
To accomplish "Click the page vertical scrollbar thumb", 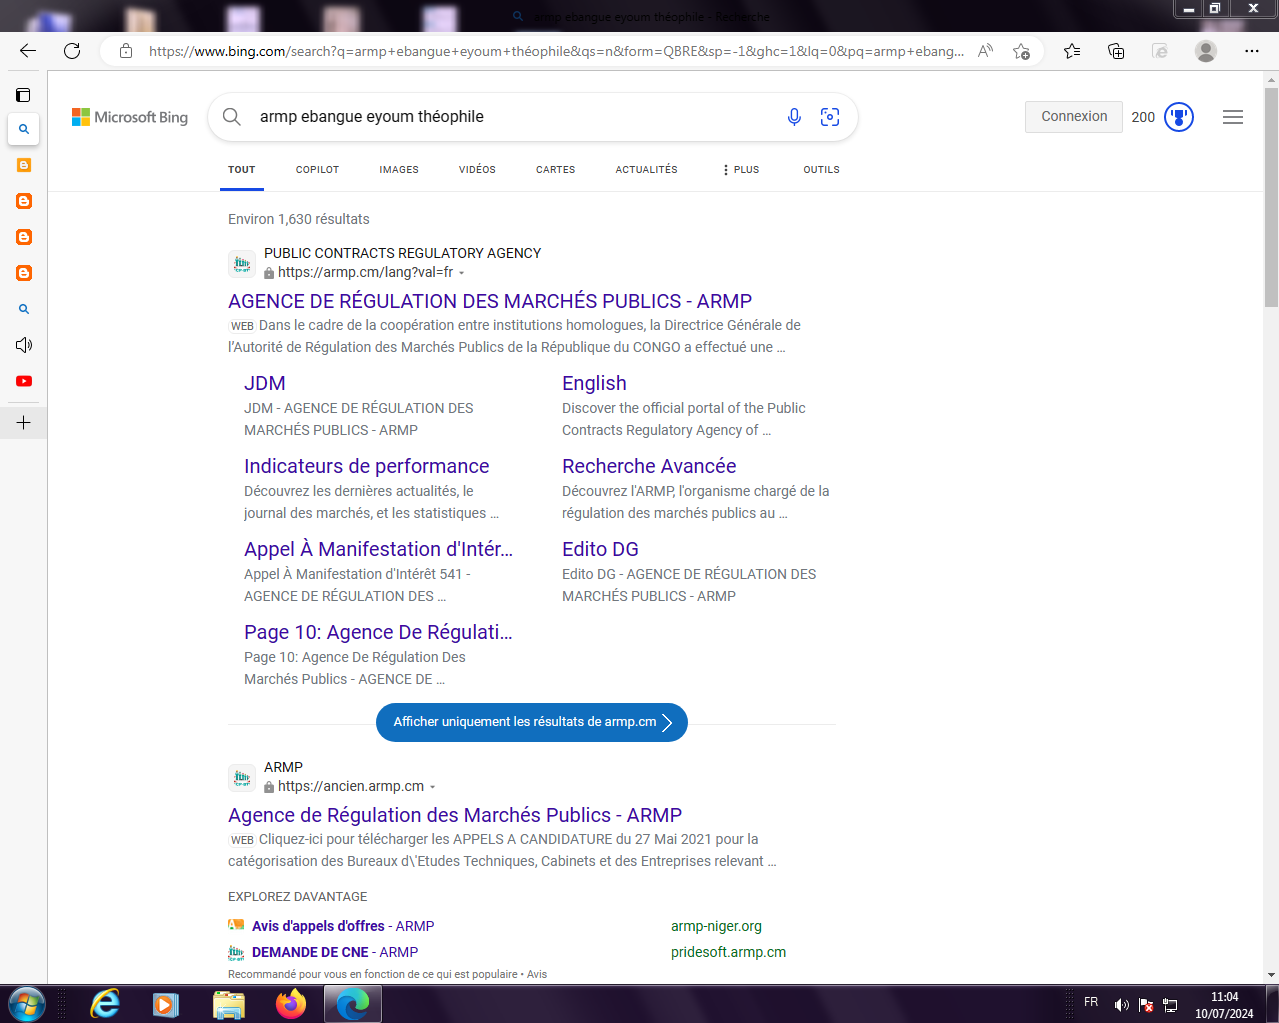I will 1271,197.
